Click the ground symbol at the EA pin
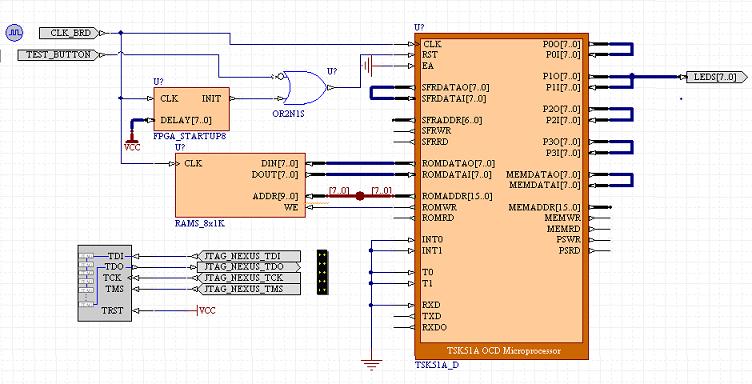This screenshot has height=384, width=752. (x=368, y=66)
